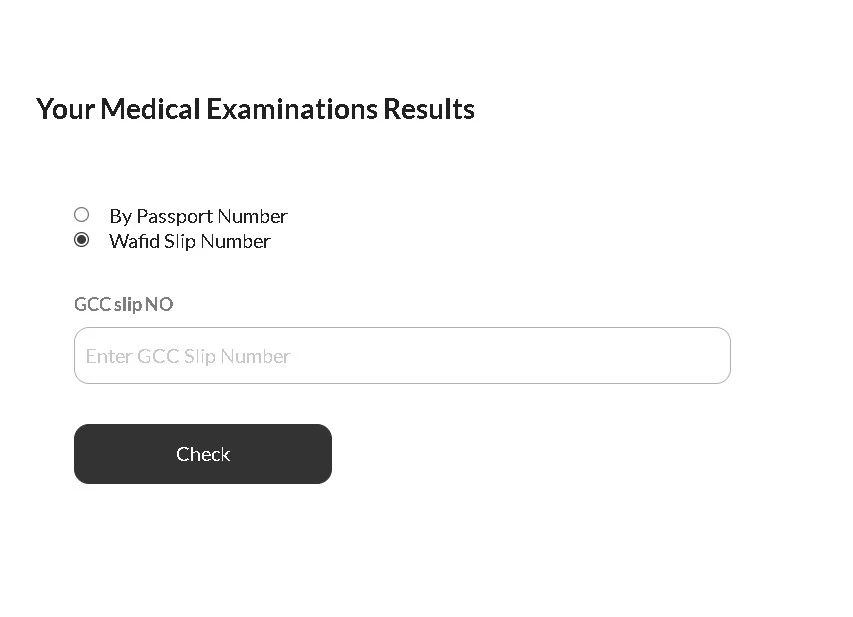Click the Your Medical Examinations Results heading
This screenshot has height=617, width=853.
click(255, 109)
